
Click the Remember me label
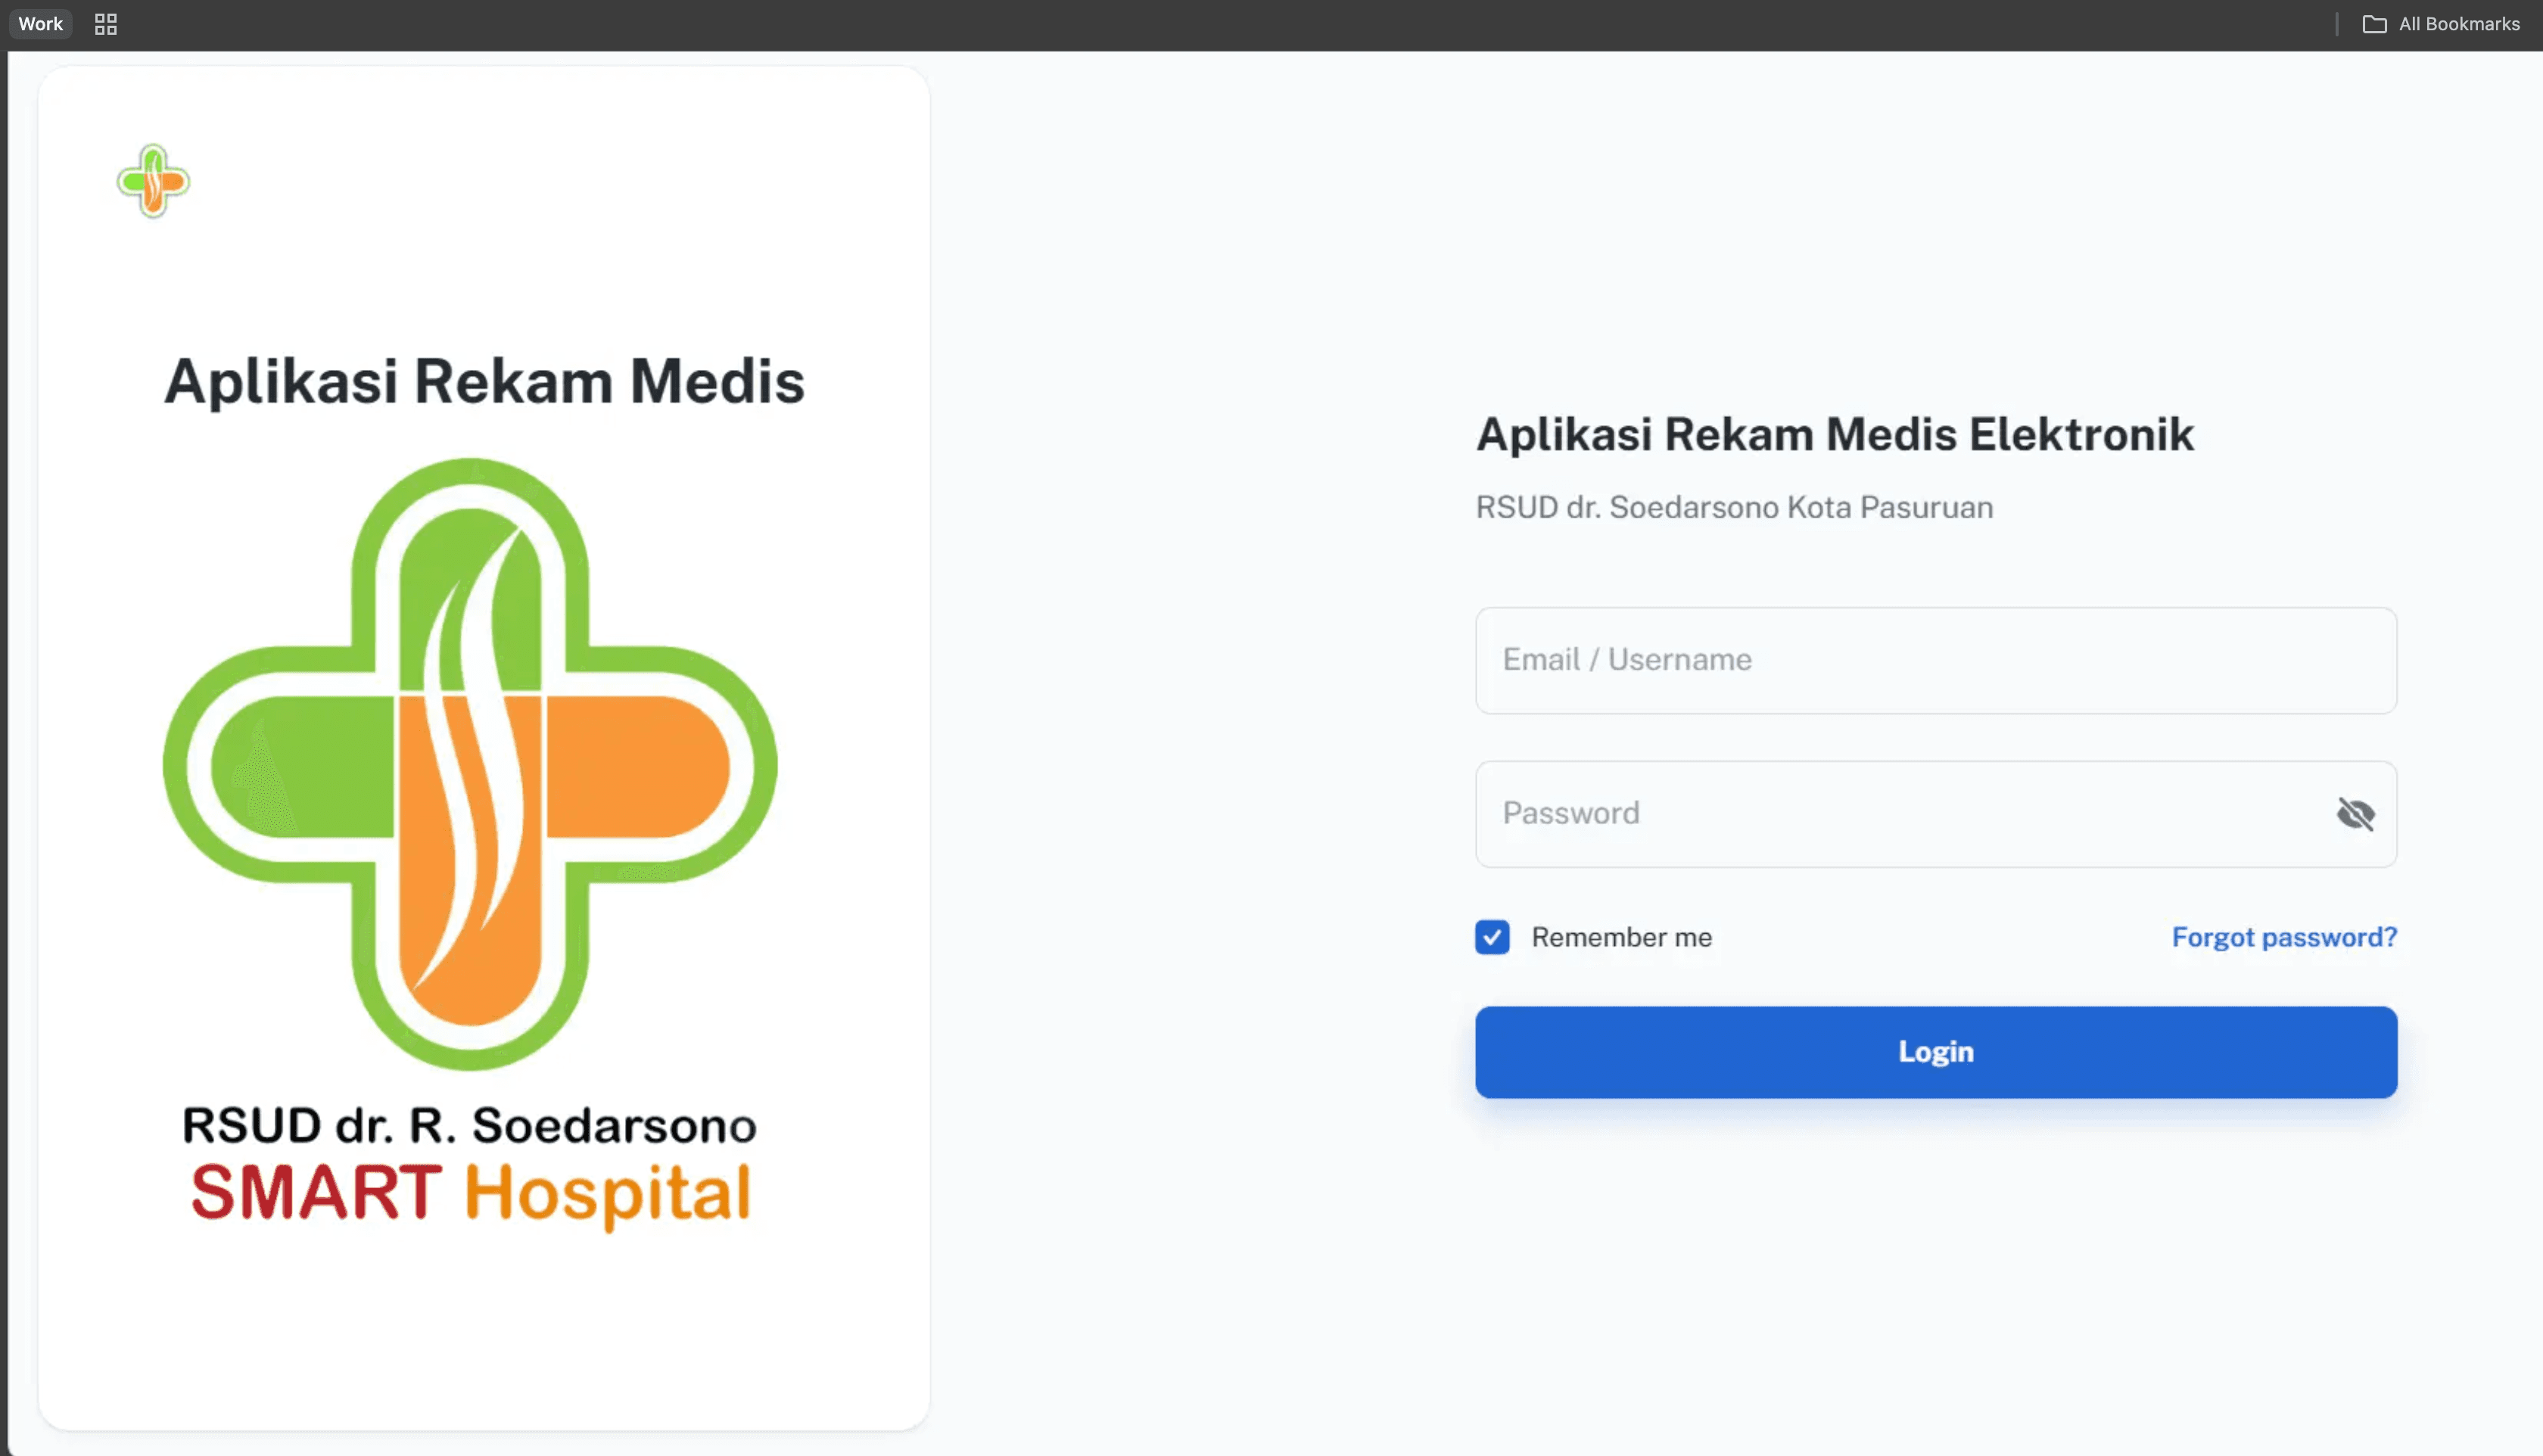(x=1621, y=937)
